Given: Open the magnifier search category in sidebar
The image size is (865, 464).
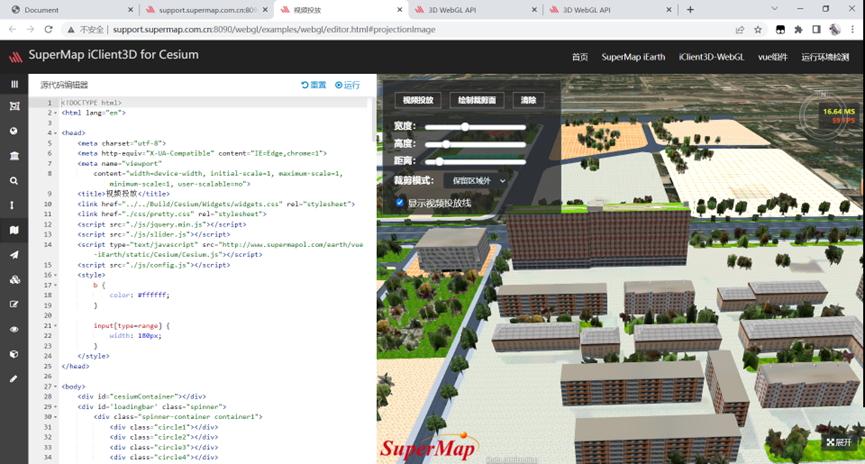Looking at the screenshot, I should click(x=14, y=180).
